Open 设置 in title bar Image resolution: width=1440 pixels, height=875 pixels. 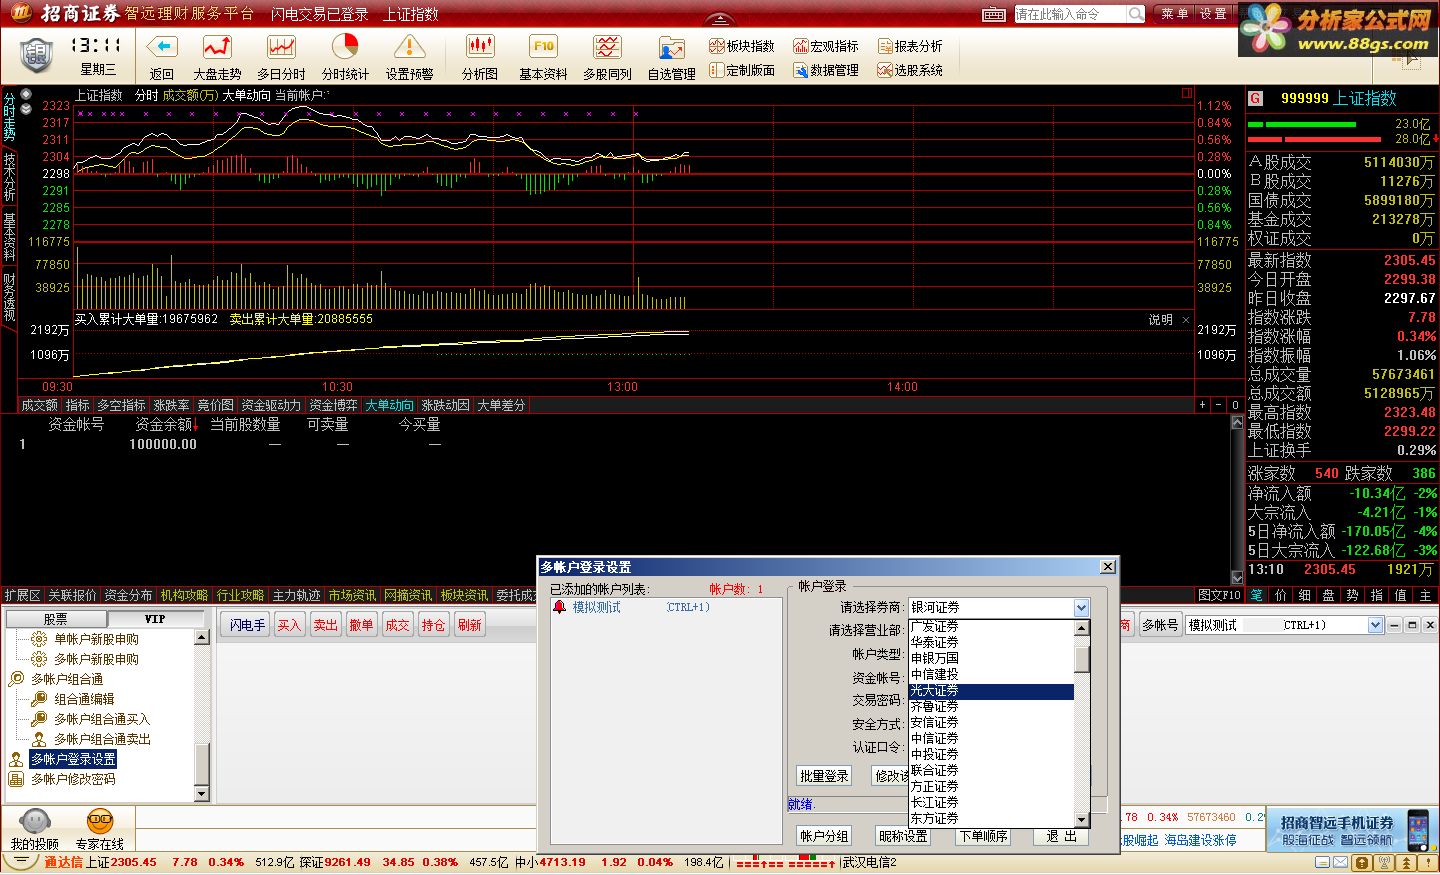[1213, 14]
